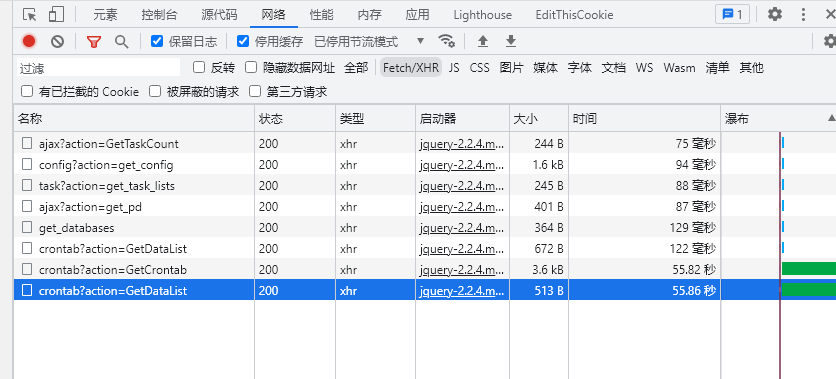The height and width of the screenshot is (379, 836).
Task: Open network search with magnifier icon
Action: [122, 41]
